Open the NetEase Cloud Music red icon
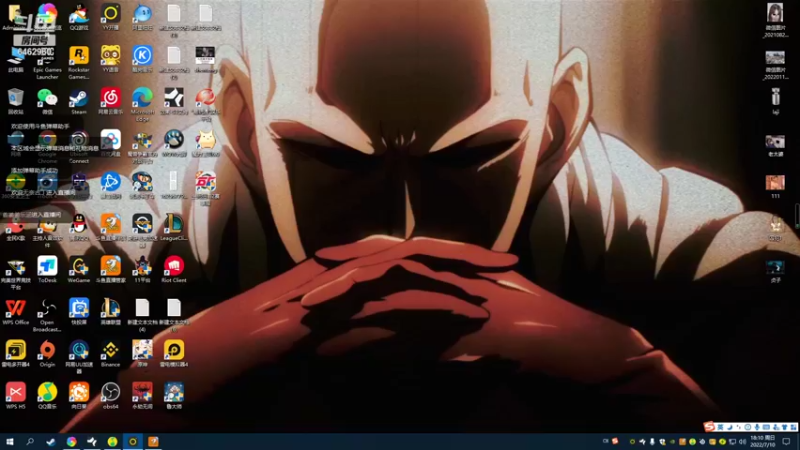This screenshot has height=450, width=800. (x=111, y=97)
